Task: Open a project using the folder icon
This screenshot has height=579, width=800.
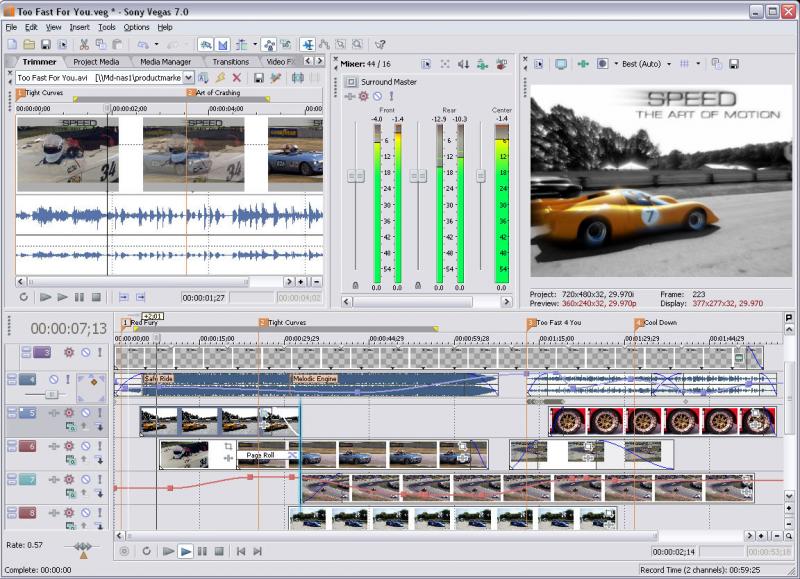Action: pos(29,45)
